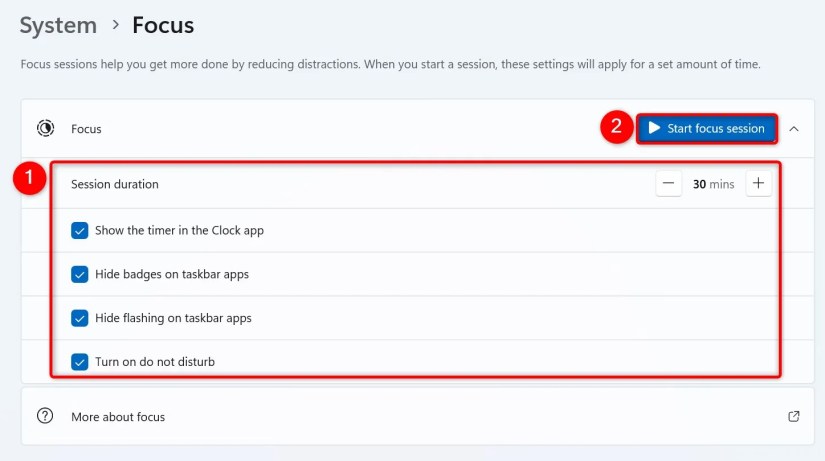Click the Session duration label
Image resolution: width=825 pixels, height=461 pixels.
[115, 184]
